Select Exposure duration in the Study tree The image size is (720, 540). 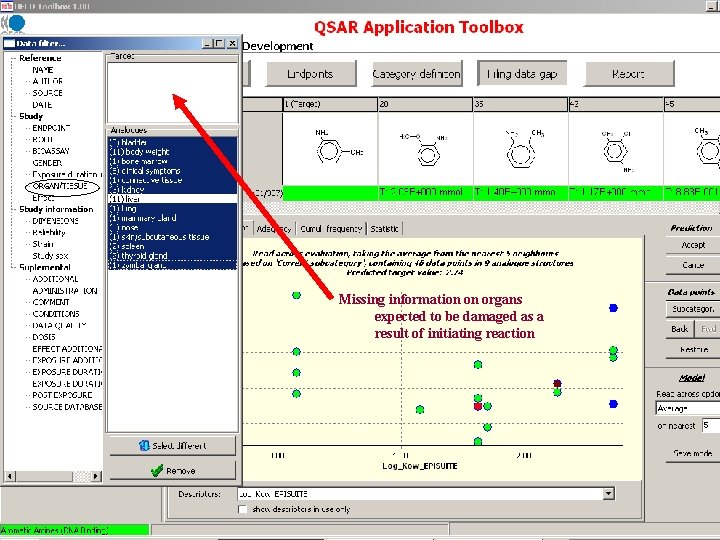67,174
